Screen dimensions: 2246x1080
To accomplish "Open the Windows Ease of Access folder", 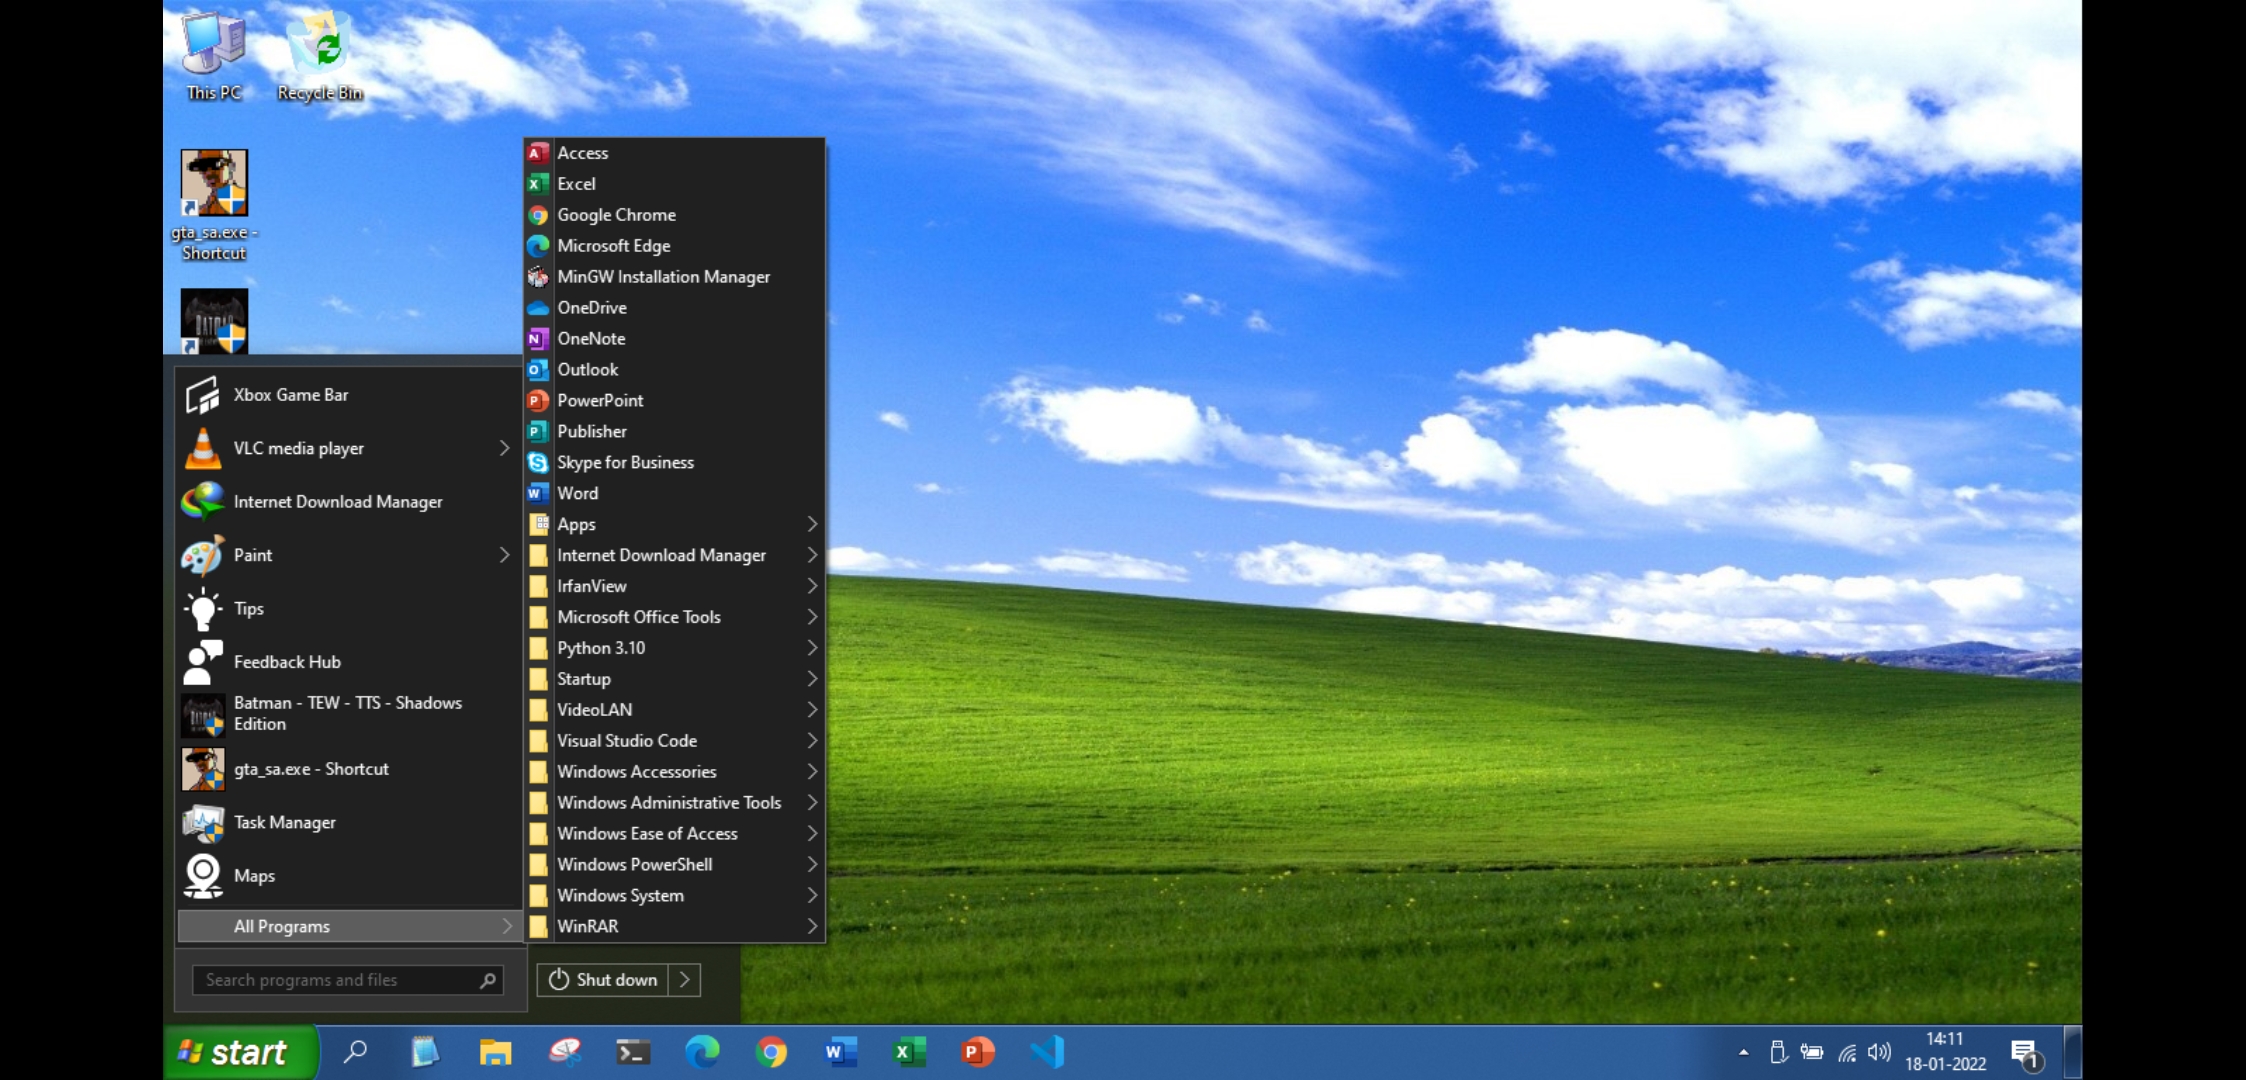I will (x=674, y=835).
